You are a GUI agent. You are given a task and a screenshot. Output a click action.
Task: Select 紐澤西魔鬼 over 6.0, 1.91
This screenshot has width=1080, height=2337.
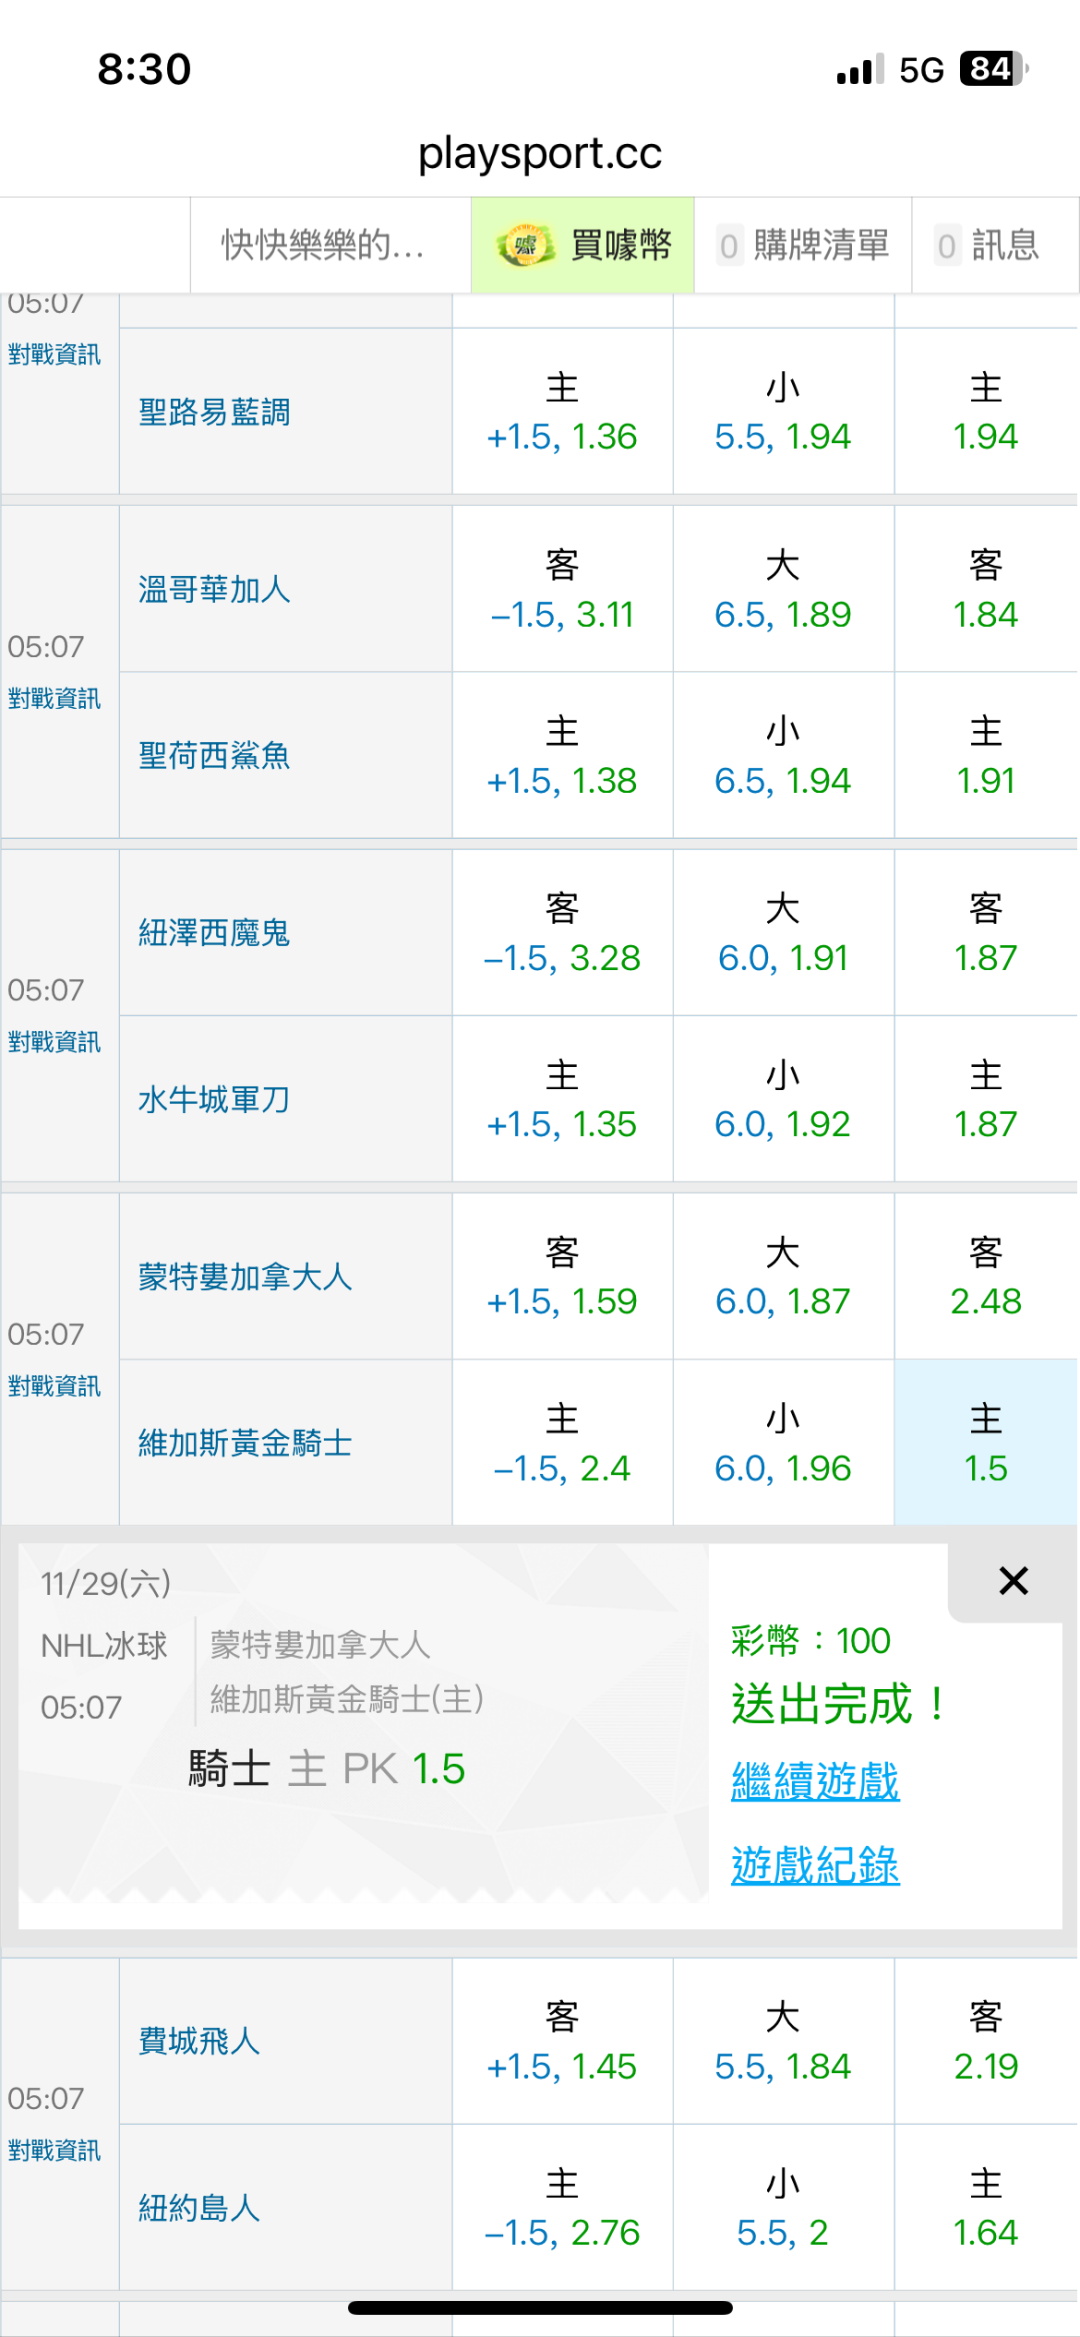(x=782, y=934)
